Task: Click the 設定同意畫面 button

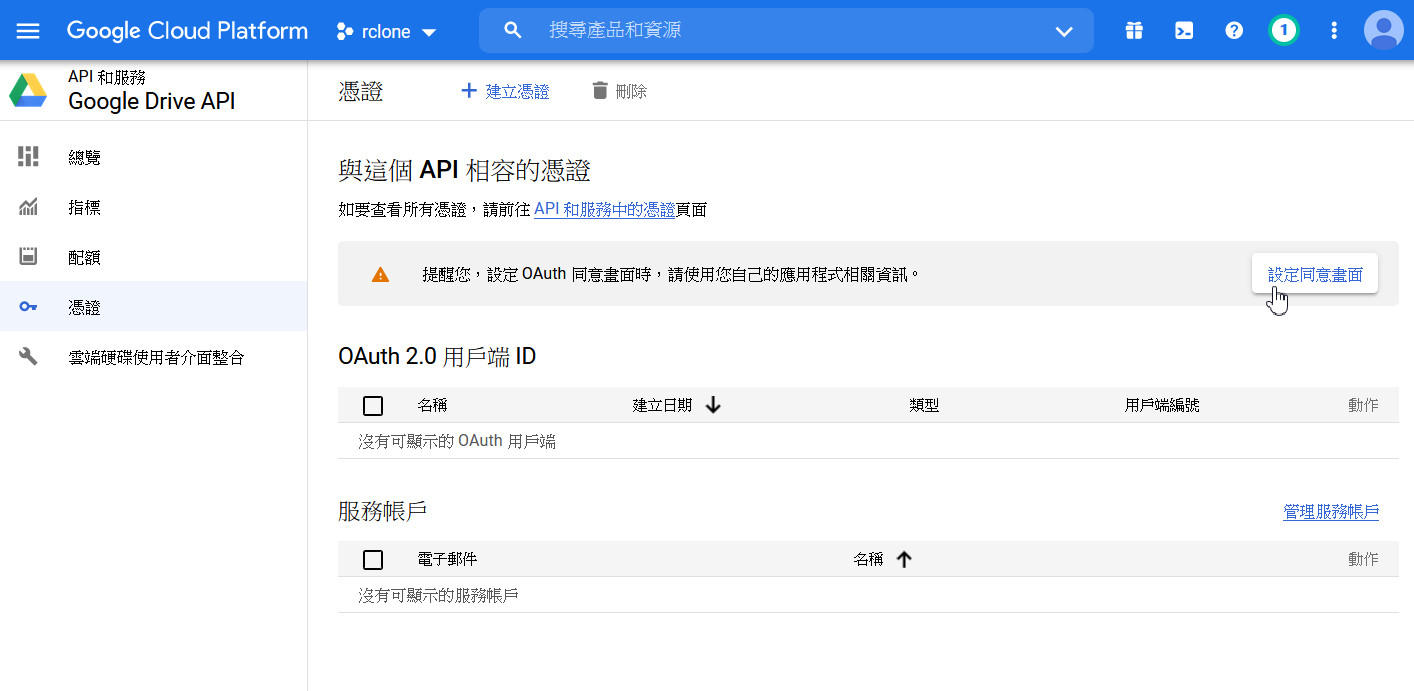Action: click(x=1314, y=274)
